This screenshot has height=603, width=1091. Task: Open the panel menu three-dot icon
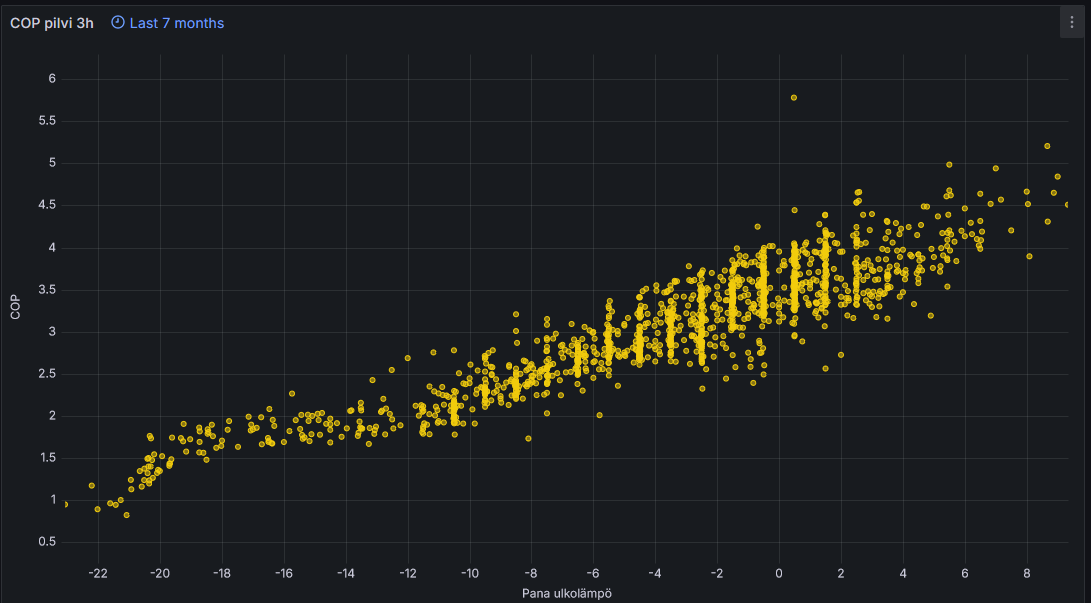click(x=1071, y=22)
